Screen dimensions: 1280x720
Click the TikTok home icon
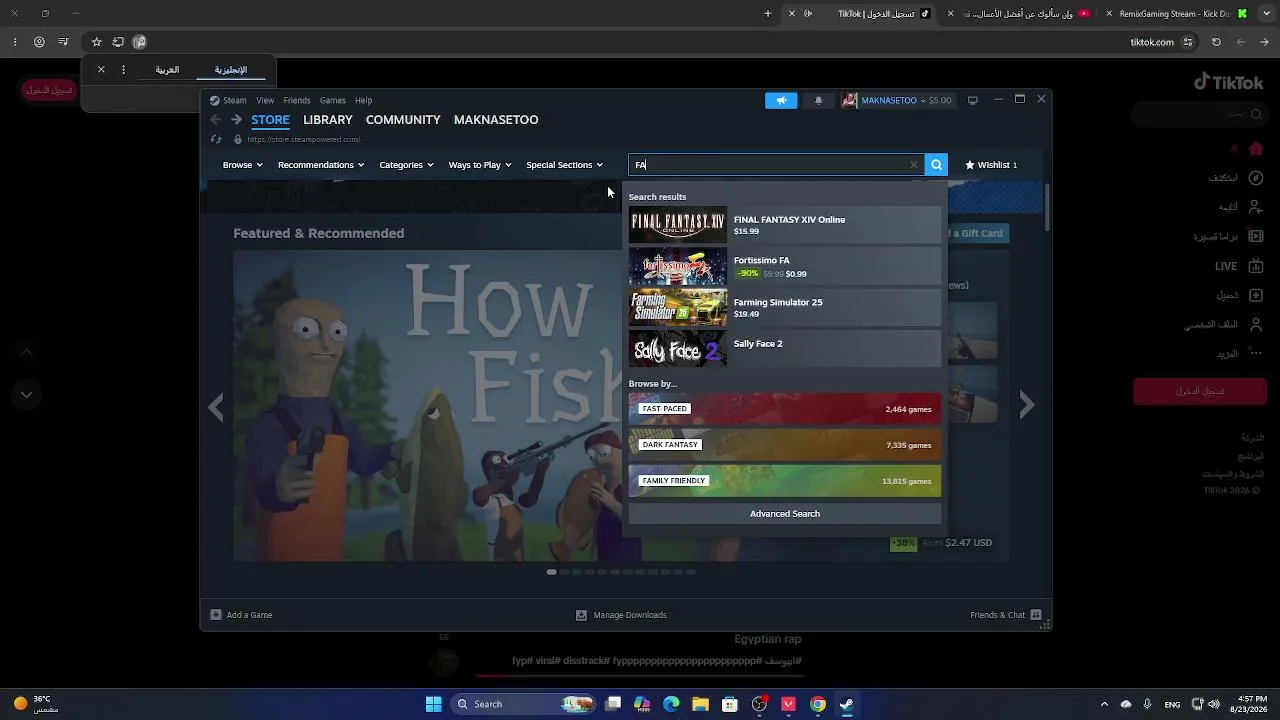pos(1256,149)
